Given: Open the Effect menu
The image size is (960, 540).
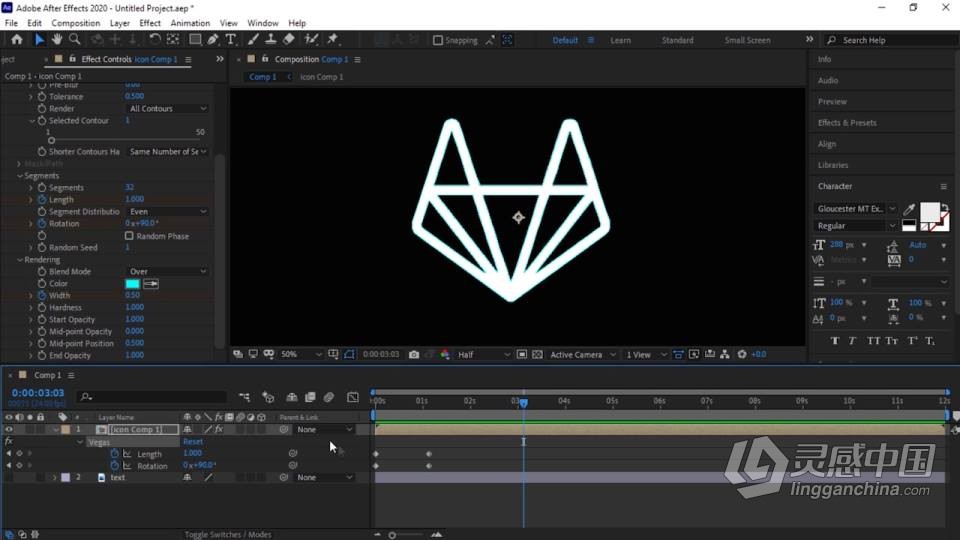Looking at the screenshot, I should coord(150,23).
